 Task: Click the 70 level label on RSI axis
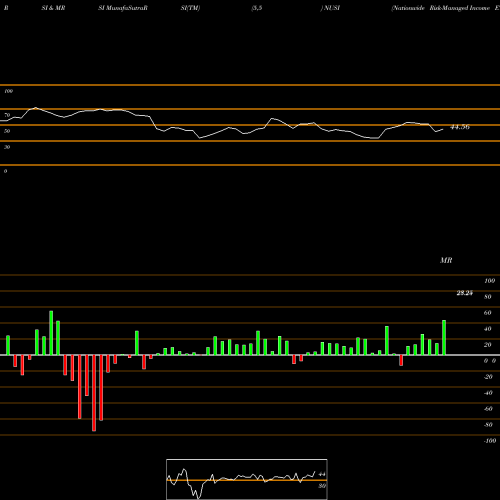[7, 115]
